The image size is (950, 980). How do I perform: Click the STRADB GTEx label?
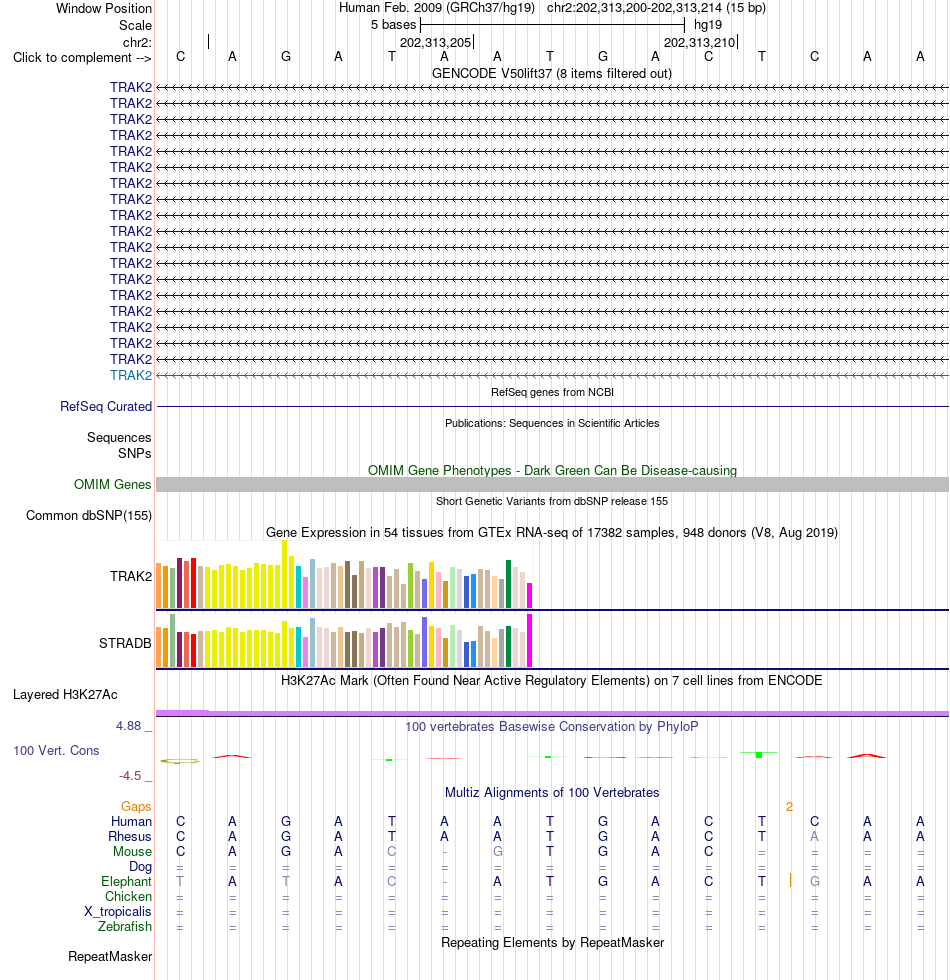(125, 643)
